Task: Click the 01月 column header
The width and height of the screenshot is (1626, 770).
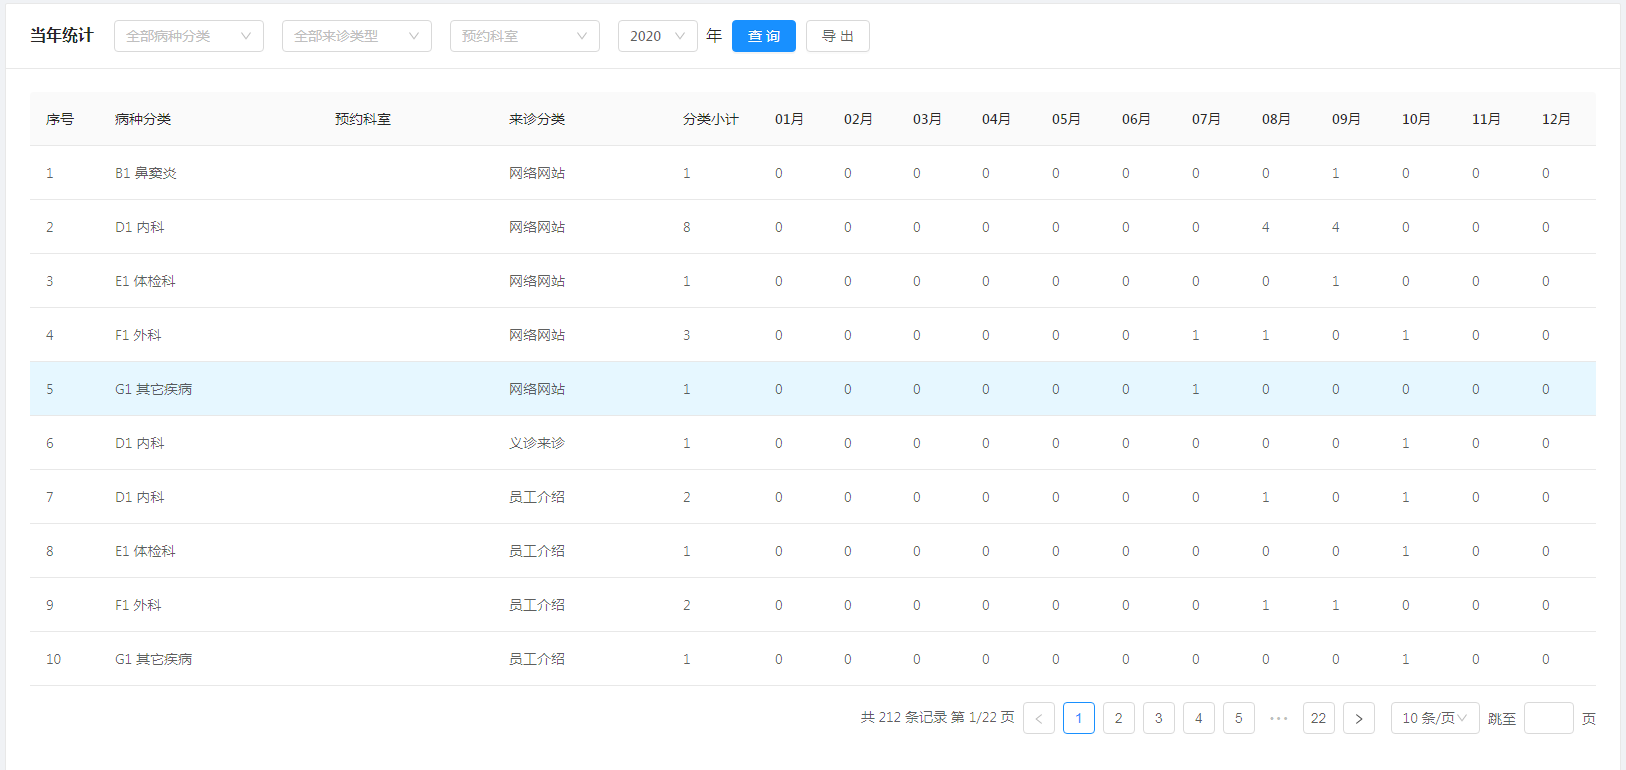Action: click(x=789, y=119)
